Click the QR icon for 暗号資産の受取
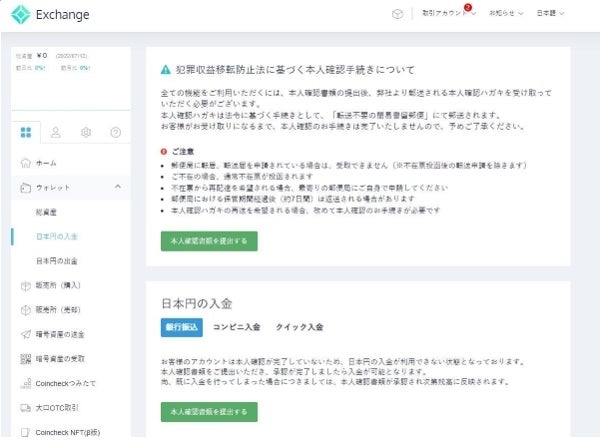The width and height of the screenshot is (600, 442). pyautogui.click(x=24, y=359)
